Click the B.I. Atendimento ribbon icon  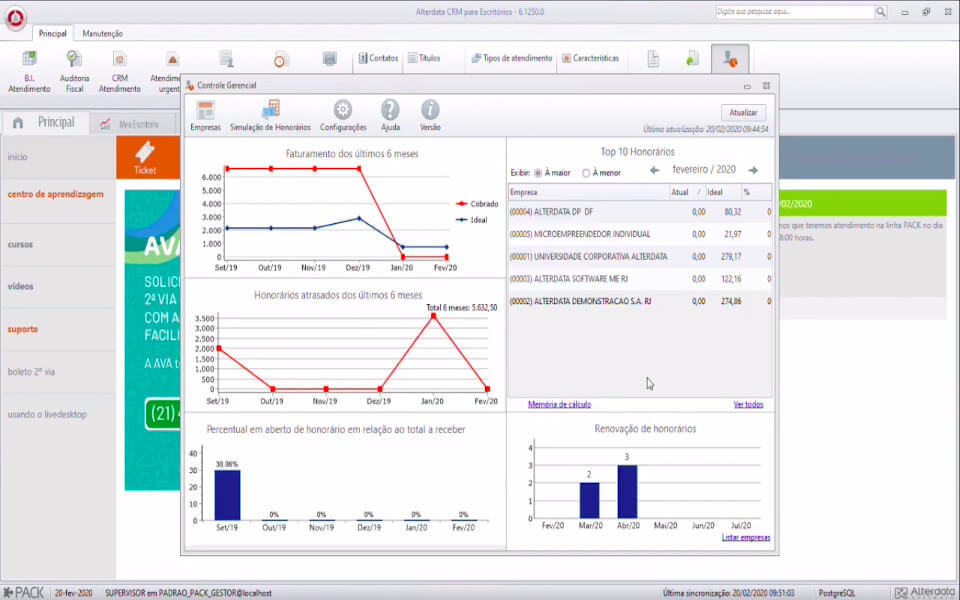click(29, 72)
